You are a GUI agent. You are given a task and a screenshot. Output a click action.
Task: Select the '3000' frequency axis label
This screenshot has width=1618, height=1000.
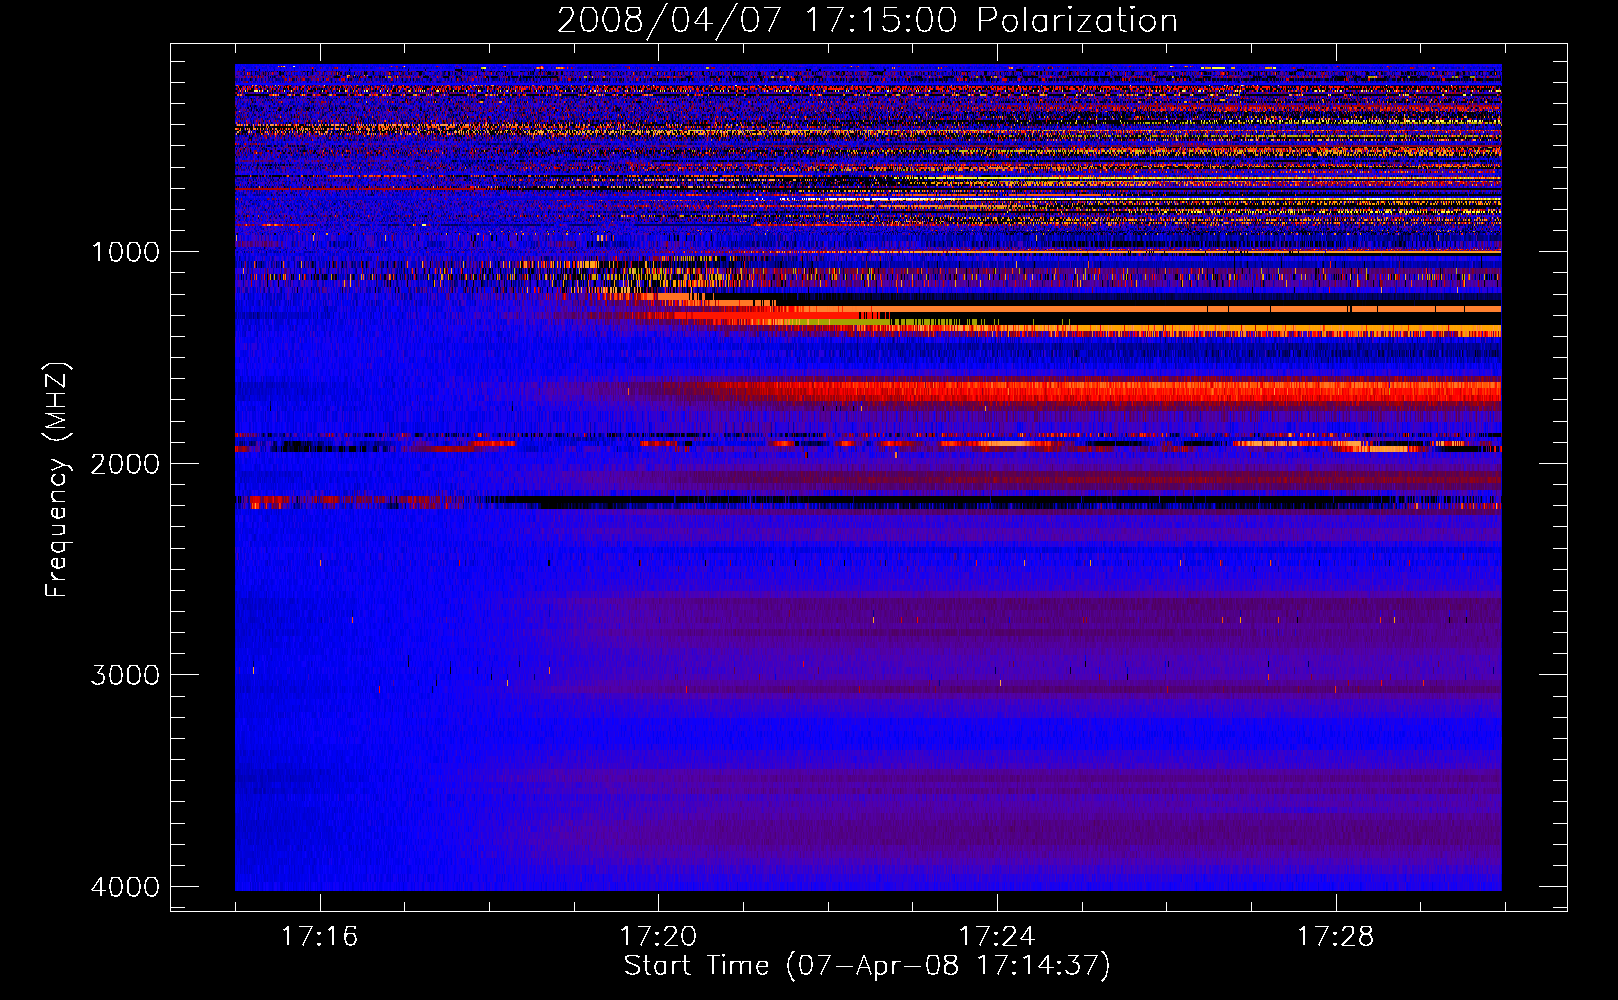pyautogui.click(x=125, y=675)
